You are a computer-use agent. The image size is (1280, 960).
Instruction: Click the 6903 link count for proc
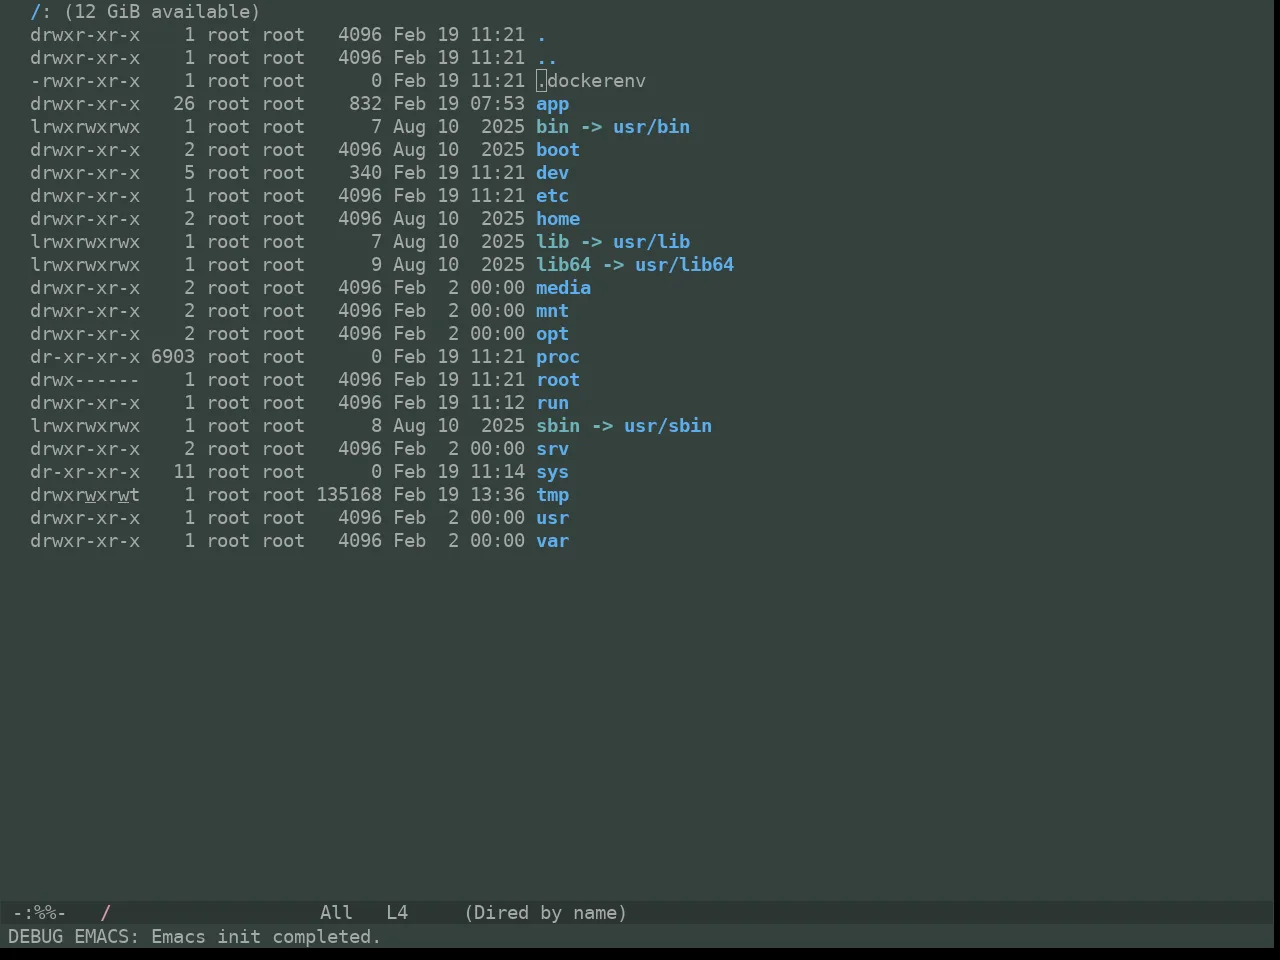173,357
